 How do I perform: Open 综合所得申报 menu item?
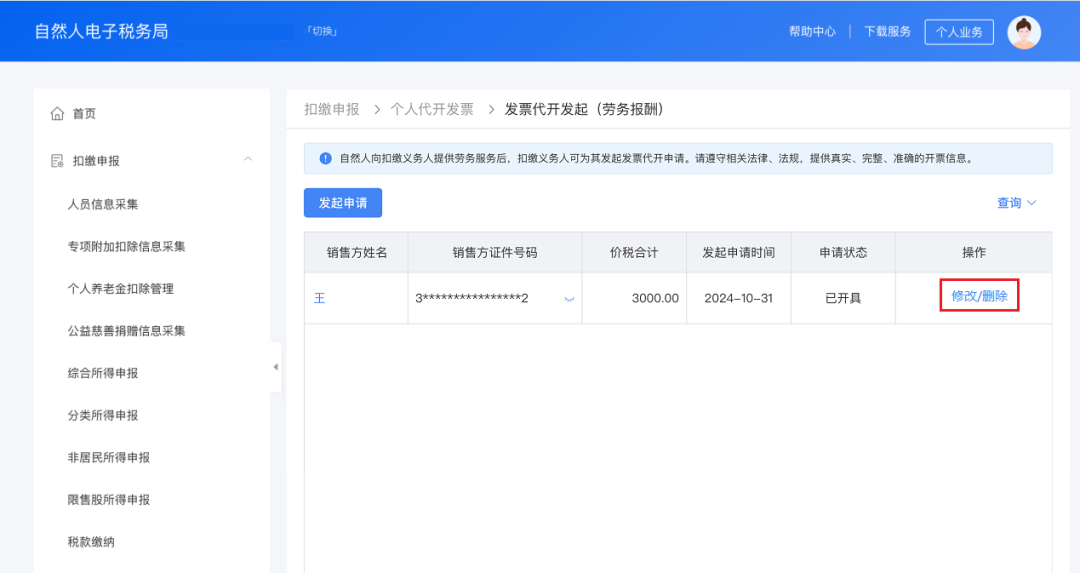tap(103, 373)
